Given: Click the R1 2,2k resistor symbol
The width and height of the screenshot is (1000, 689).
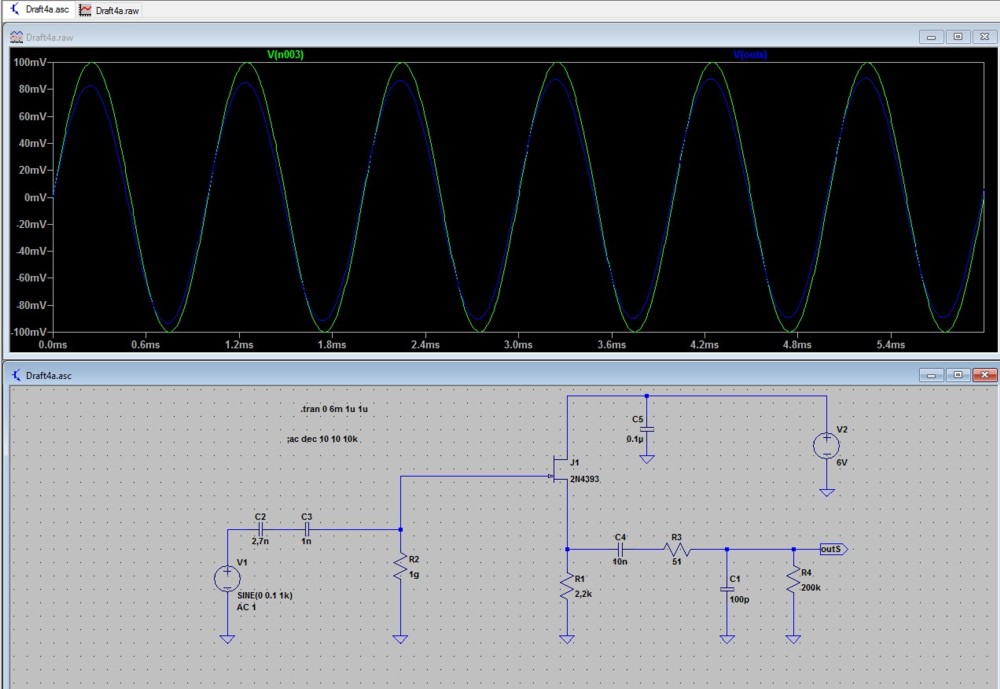Looking at the screenshot, I should click(567, 586).
